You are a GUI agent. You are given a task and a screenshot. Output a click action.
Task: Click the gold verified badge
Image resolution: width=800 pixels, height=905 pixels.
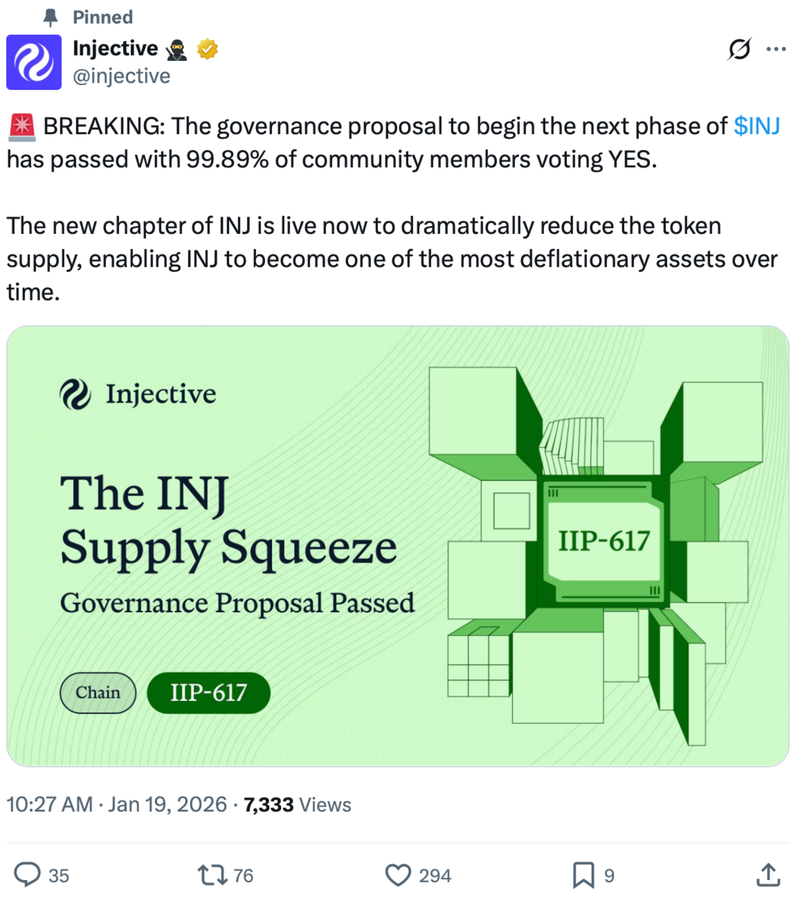pyautogui.click(x=210, y=48)
